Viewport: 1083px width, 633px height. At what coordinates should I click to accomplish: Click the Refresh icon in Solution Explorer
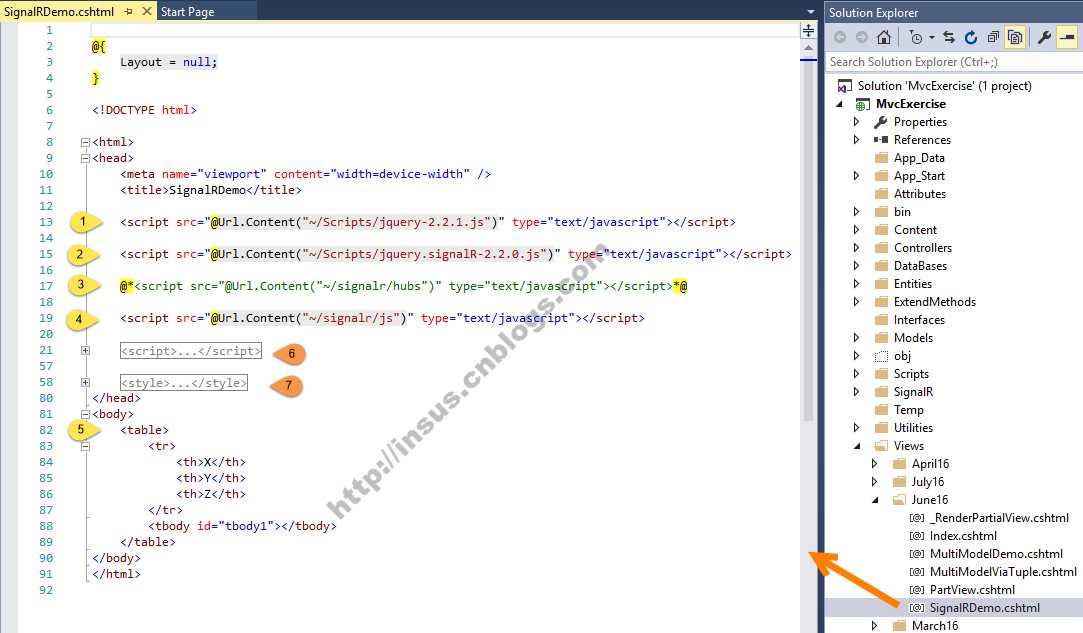tap(971, 37)
